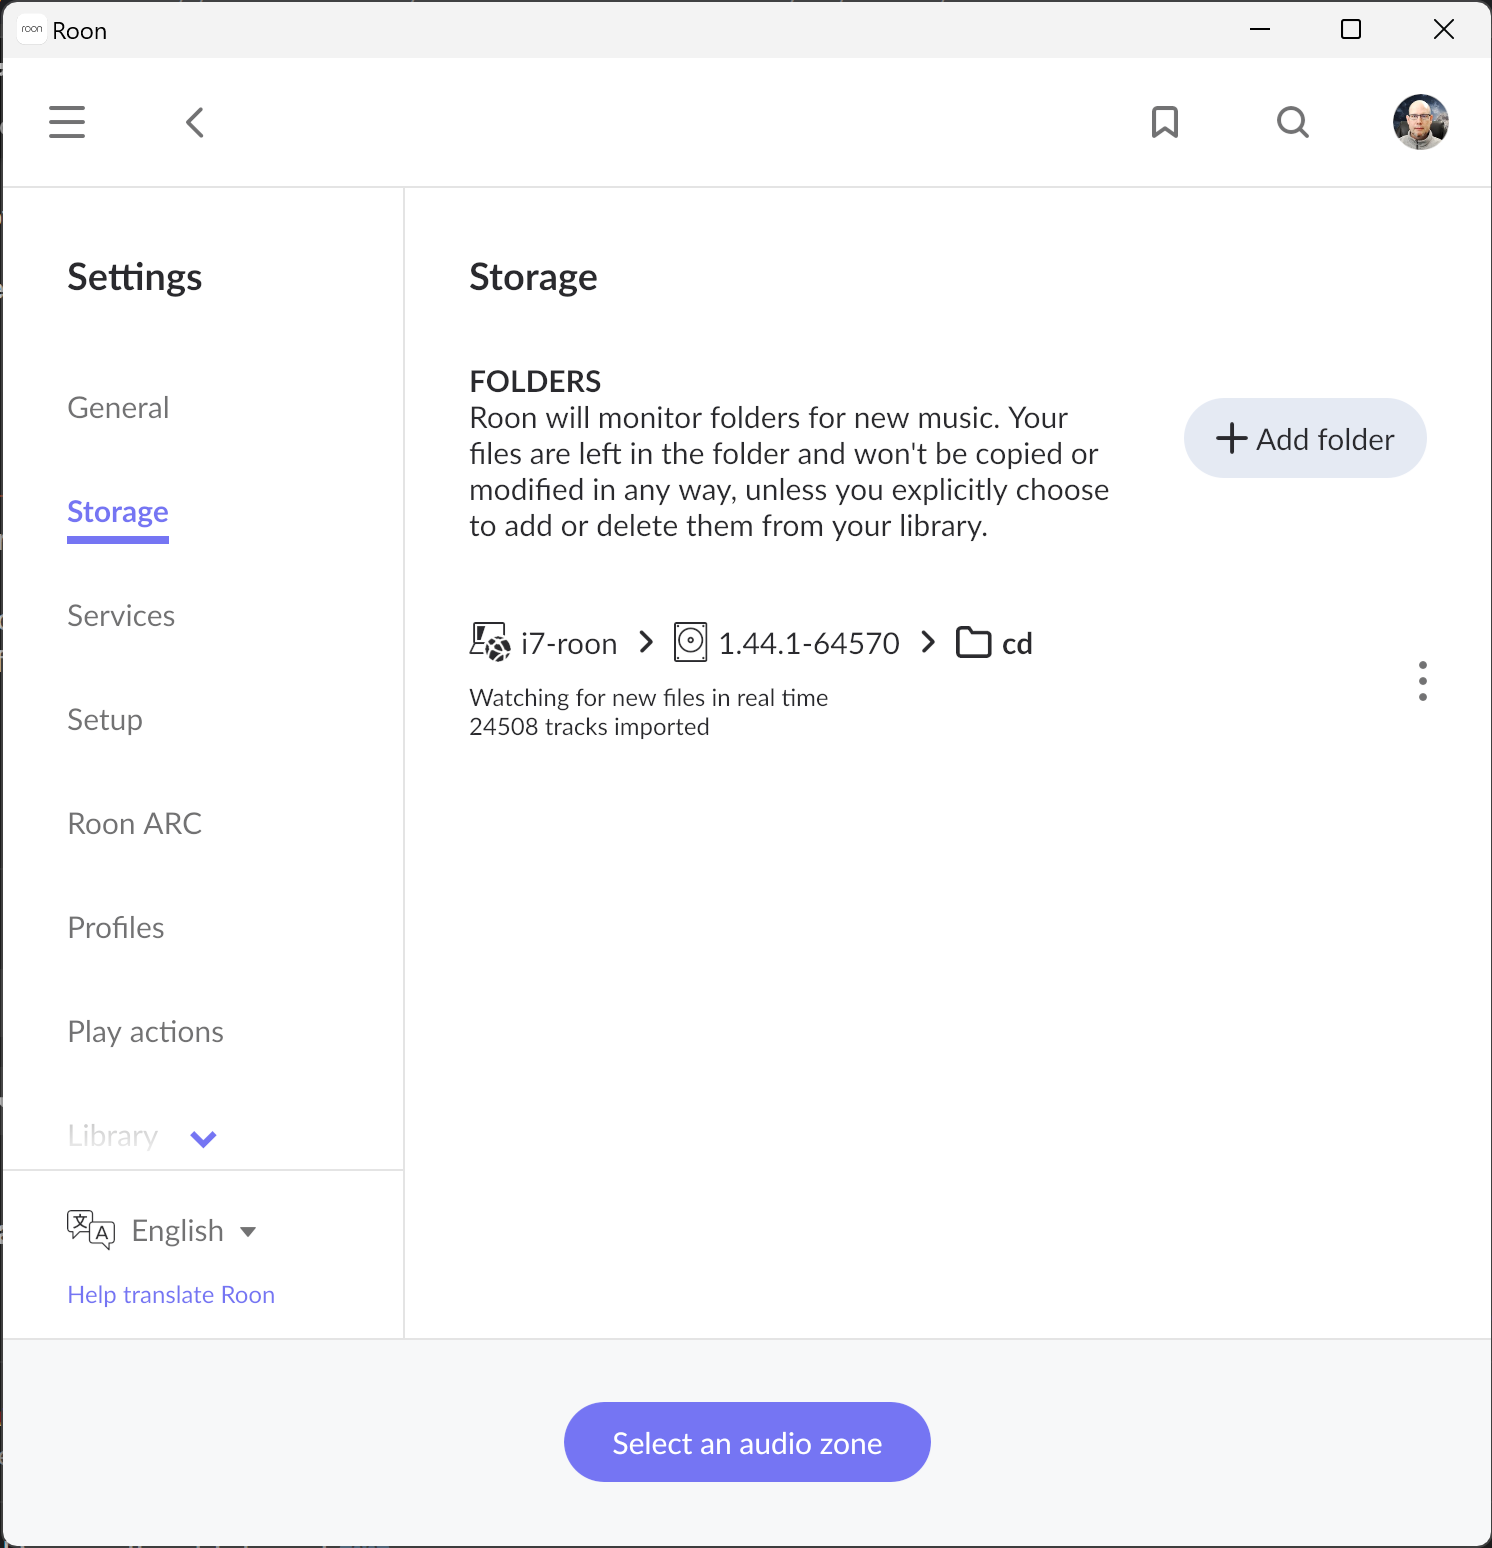Click 'Watching for new files in real time'
The image size is (1492, 1548).
649,698
